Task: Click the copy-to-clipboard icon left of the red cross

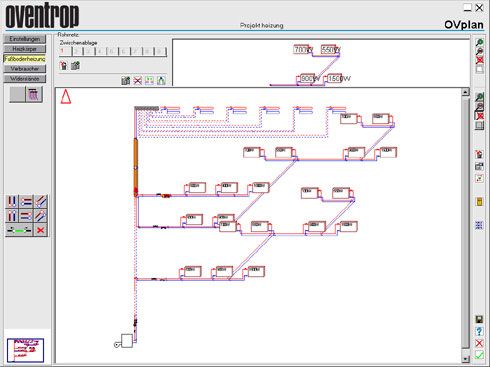Action: tap(125, 80)
